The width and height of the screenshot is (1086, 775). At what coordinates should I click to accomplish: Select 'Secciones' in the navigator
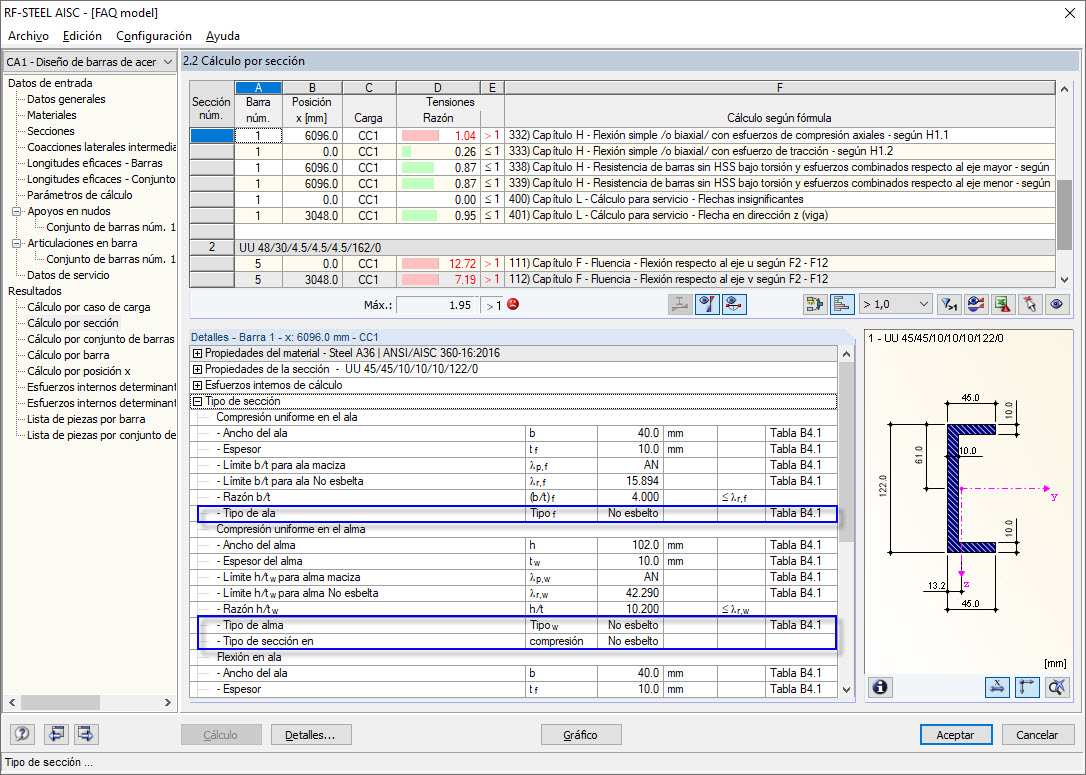51,131
